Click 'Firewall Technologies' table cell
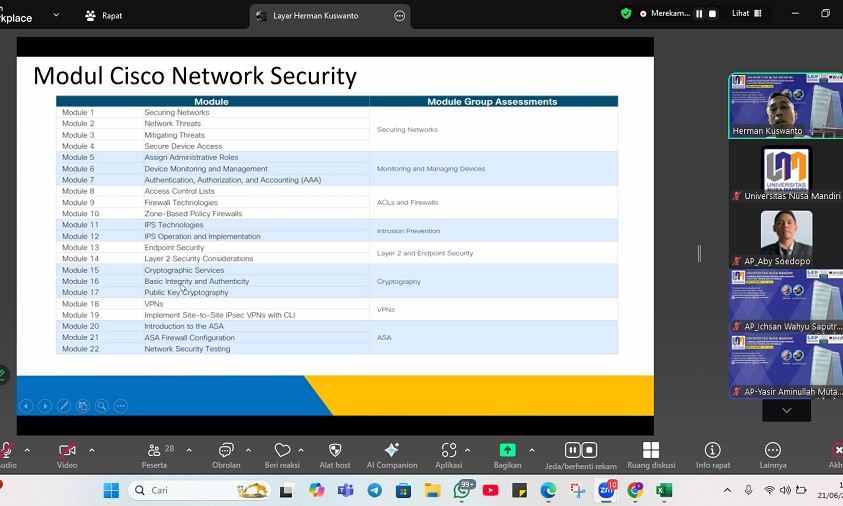This screenshot has height=506, width=843. (x=181, y=203)
